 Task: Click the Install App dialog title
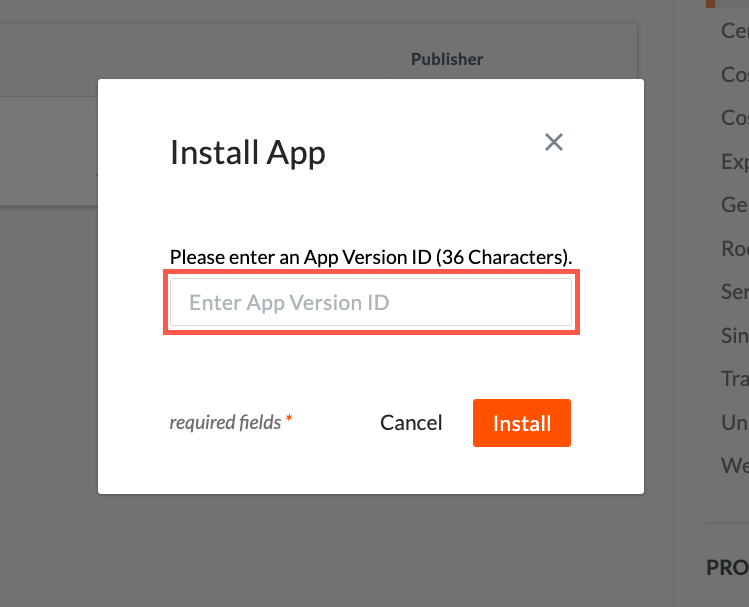(x=247, y=153)
